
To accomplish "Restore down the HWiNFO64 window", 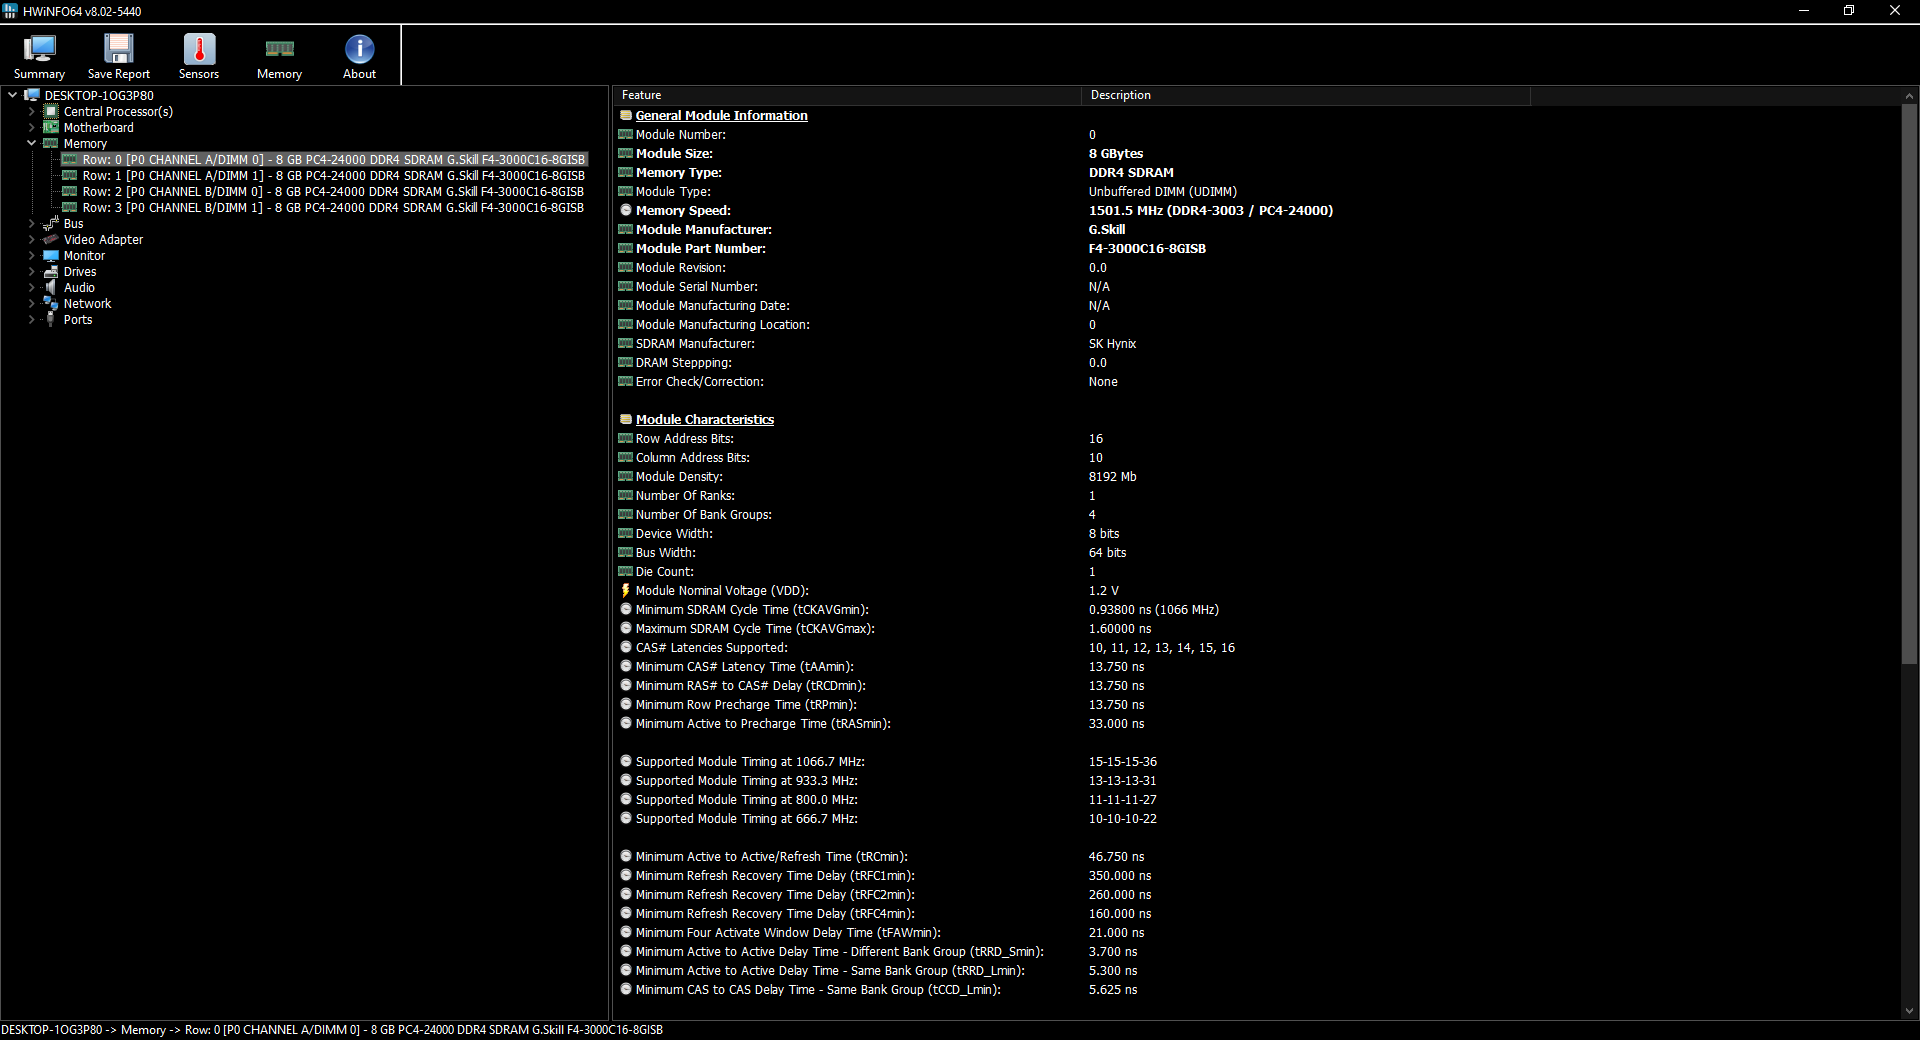I will pyautogui.click(x=1849, y=11).
